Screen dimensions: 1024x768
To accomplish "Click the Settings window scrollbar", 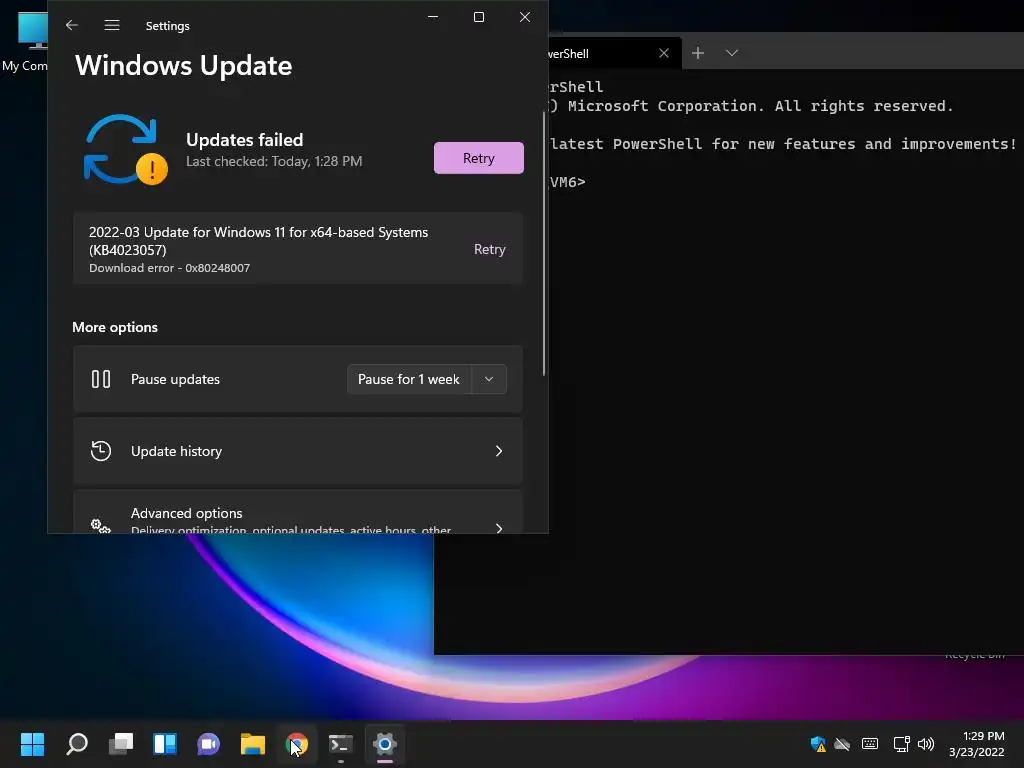I will click(543, 244).
